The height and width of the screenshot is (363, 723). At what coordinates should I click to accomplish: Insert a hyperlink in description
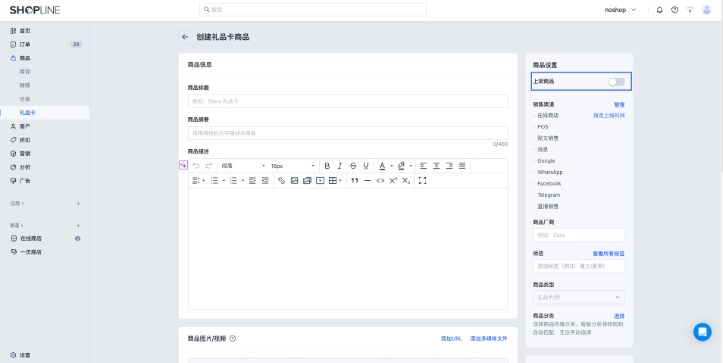(281, 181)
